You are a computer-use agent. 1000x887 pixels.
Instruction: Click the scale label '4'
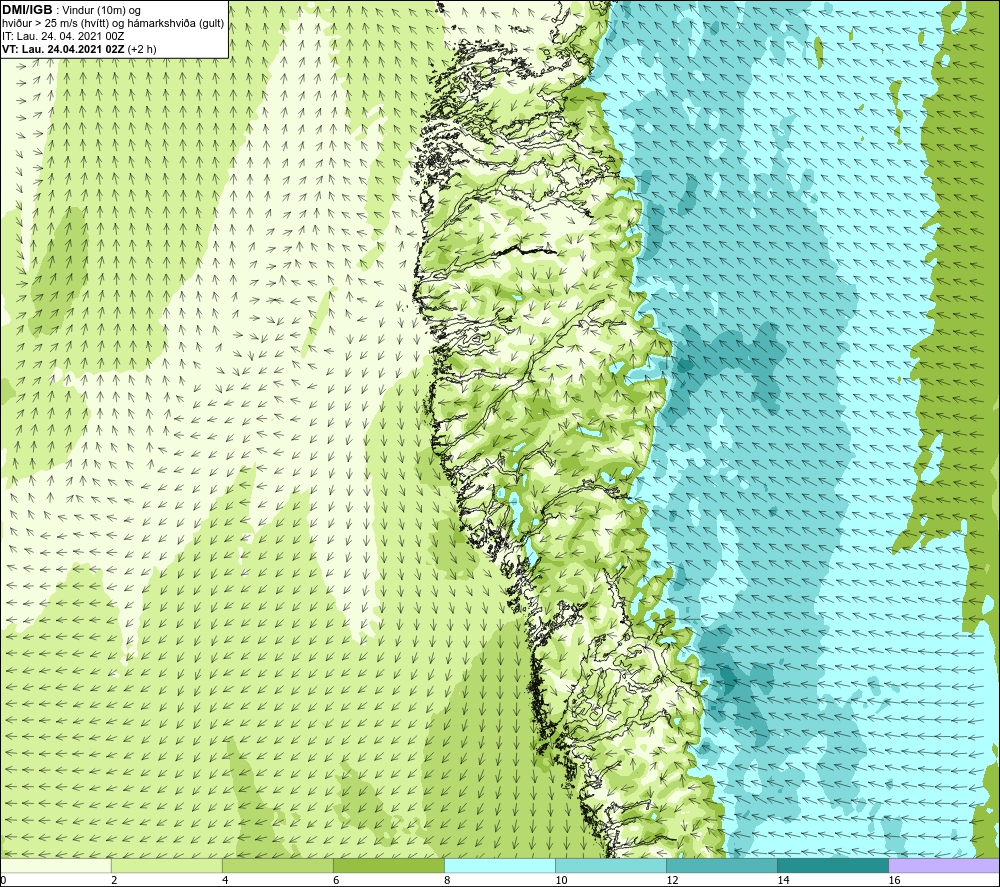tap(225, 881)
